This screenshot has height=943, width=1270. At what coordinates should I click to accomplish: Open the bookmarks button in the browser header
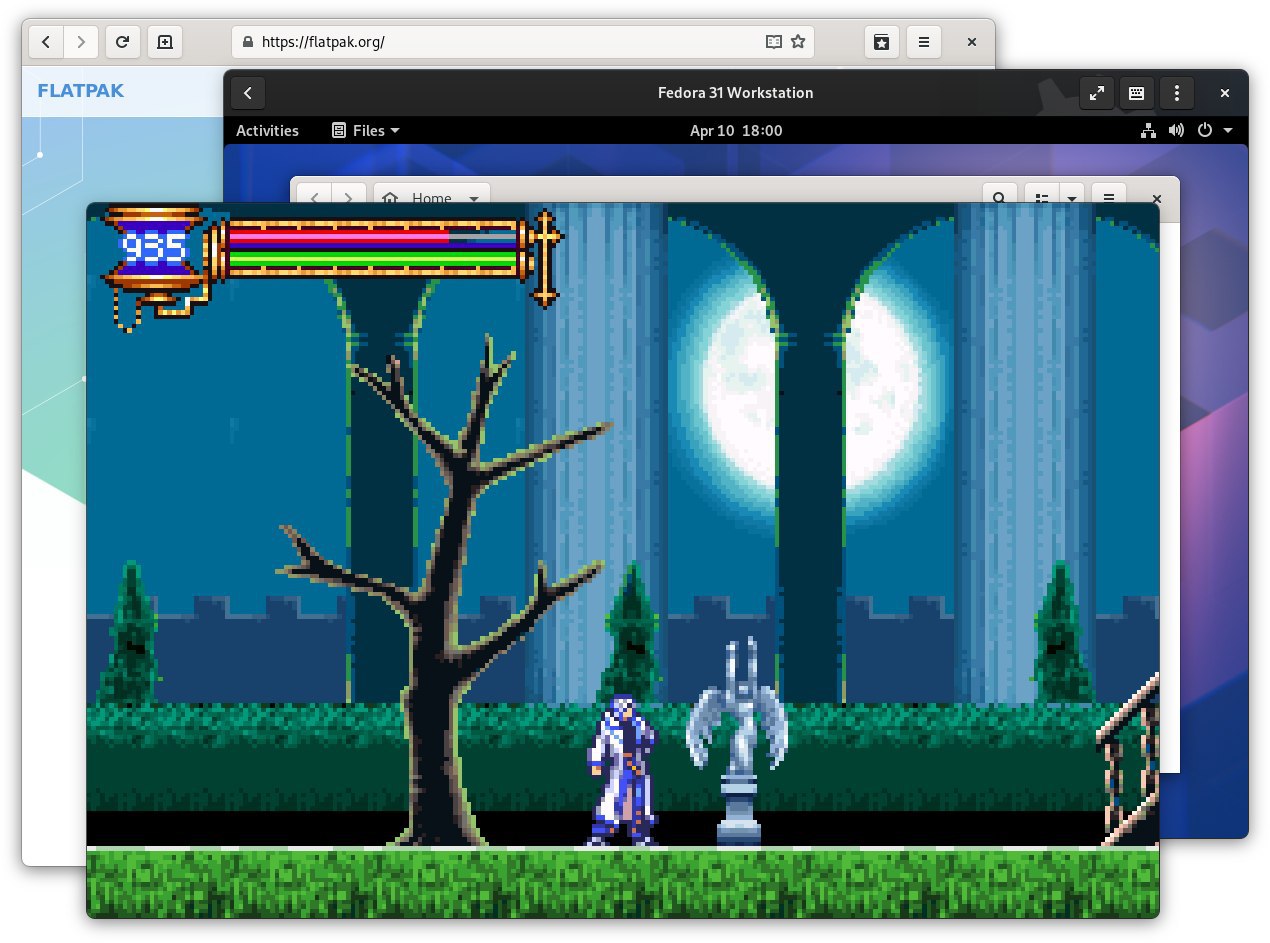pos(881,42)
